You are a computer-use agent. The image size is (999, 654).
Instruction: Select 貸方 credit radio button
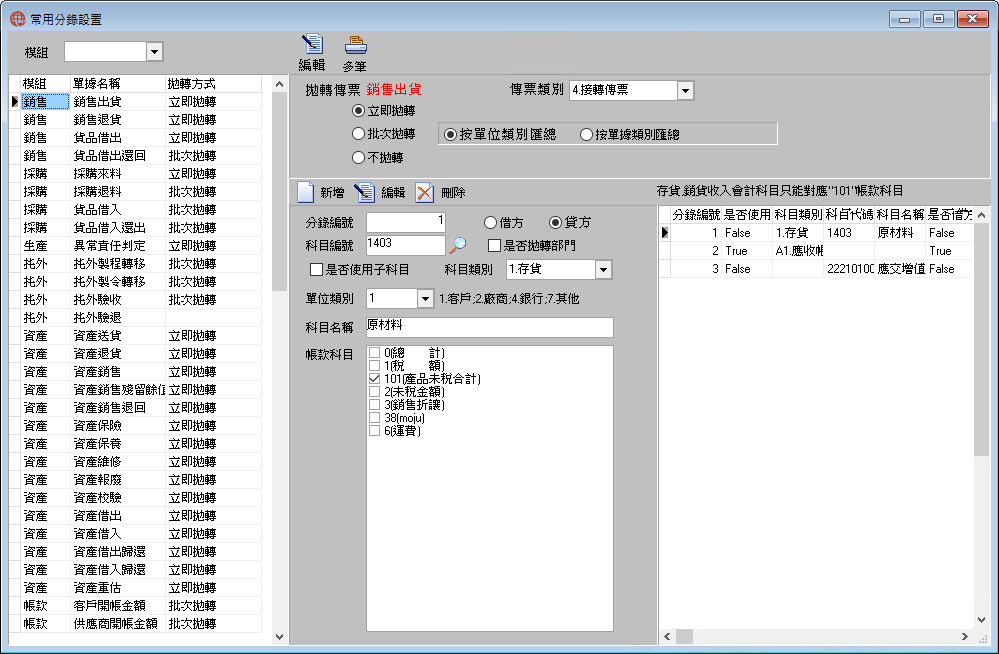point(555,222)
